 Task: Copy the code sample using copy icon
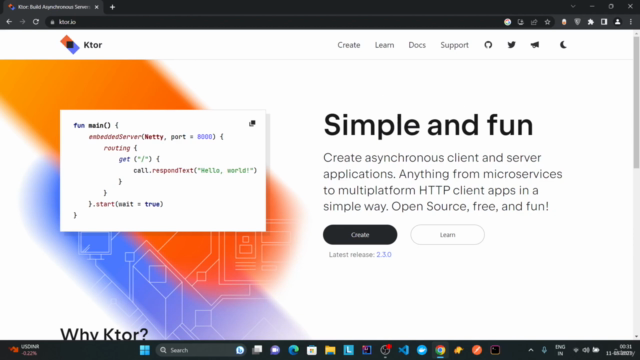[x=252, y=123]
